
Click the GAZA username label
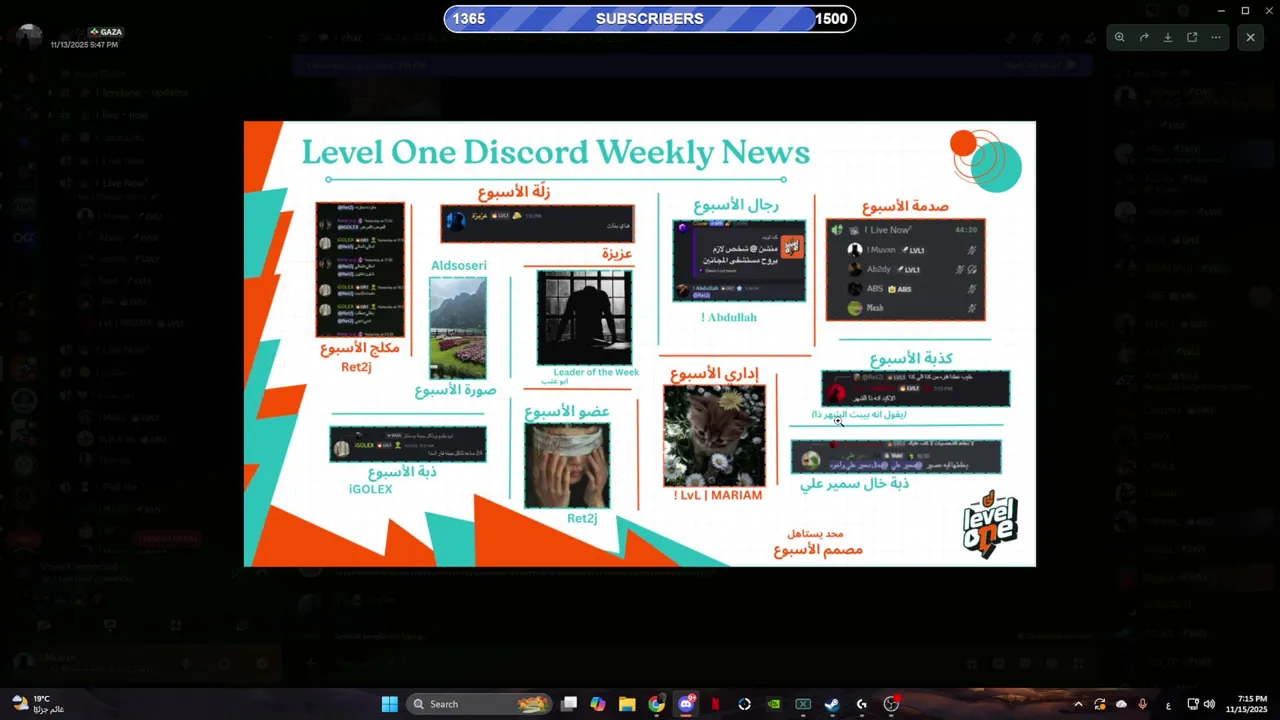105,32
